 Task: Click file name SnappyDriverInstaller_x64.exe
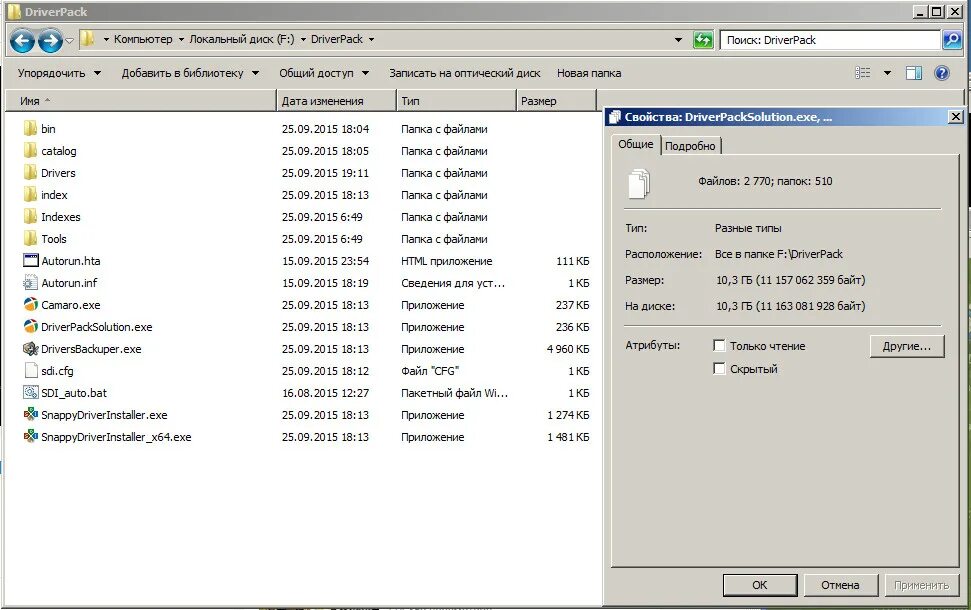(x=116, y=437)
